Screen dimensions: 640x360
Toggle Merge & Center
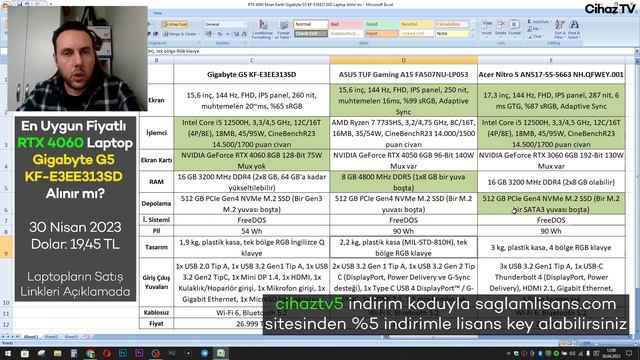tap(180, 34)
